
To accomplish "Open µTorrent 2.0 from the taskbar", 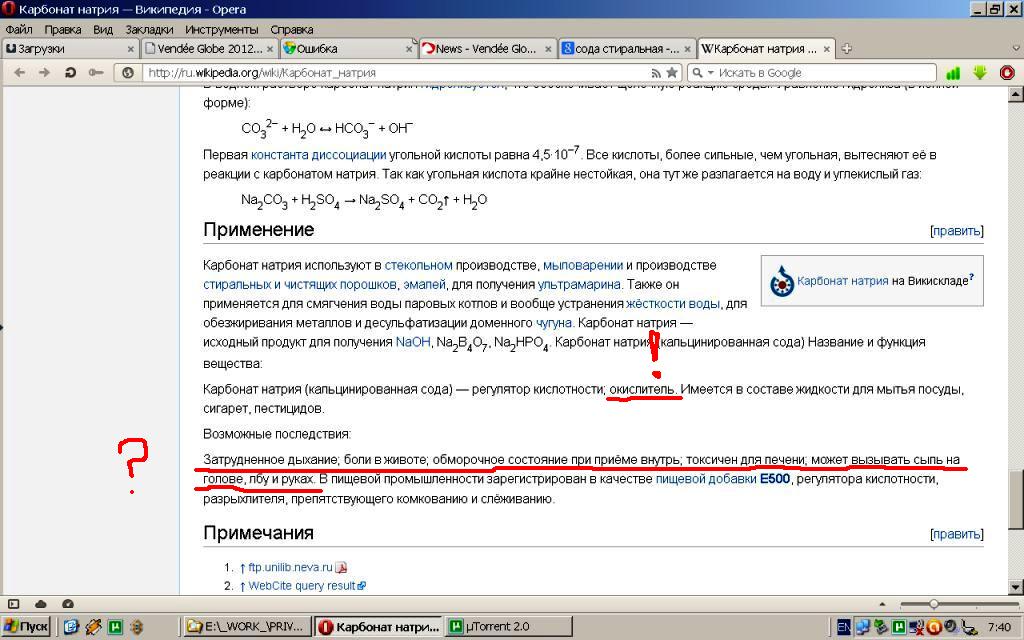I will tap(497, 627).
